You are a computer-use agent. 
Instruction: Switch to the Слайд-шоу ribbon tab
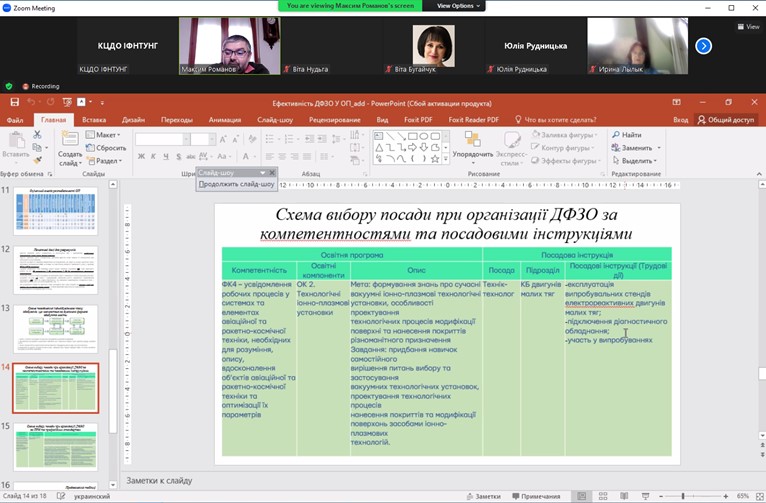(275, 120)
